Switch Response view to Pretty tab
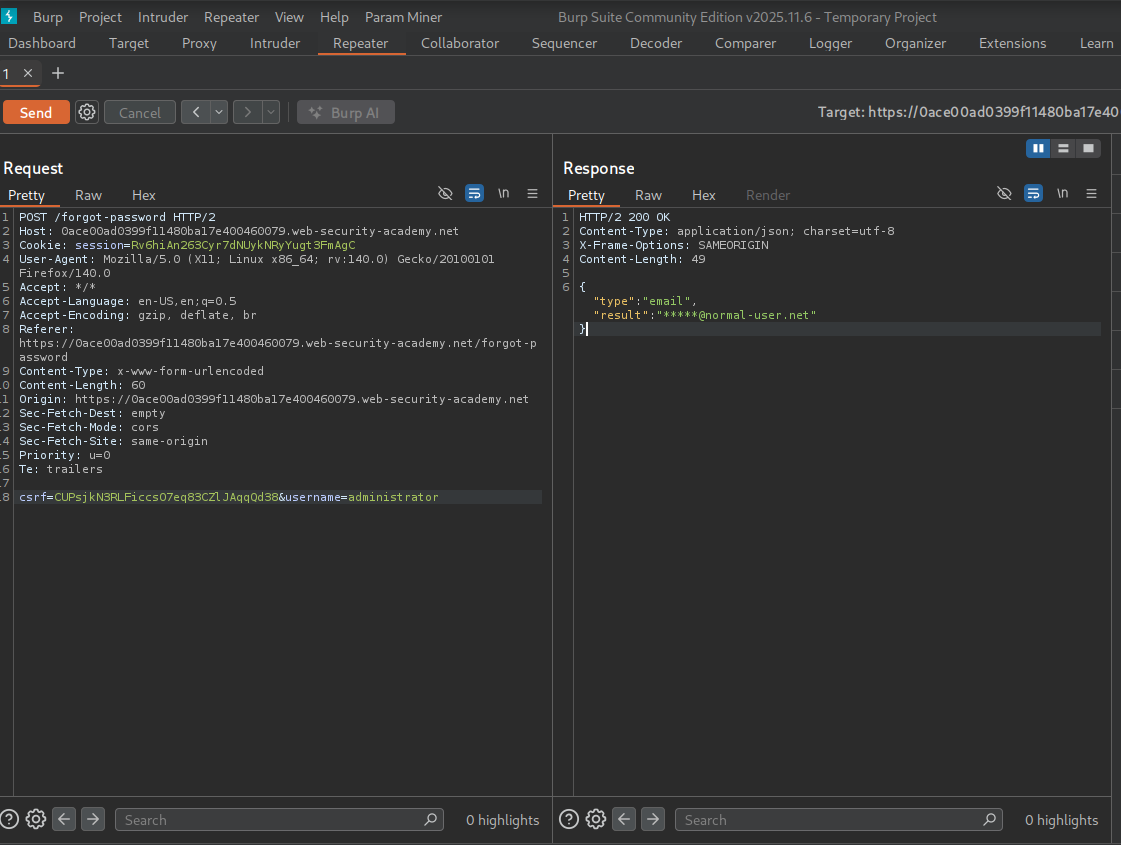 (x=586, y=195)
